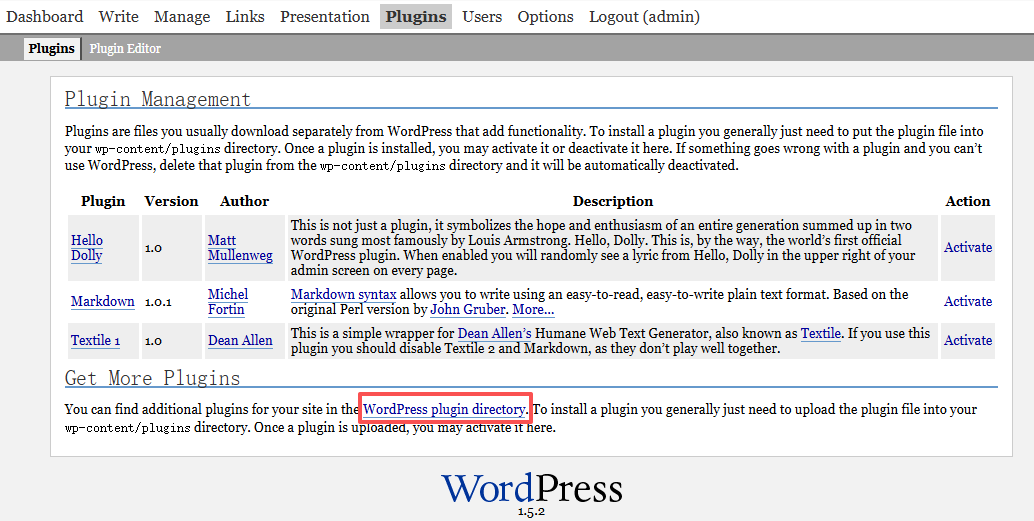This screenshot has width=1034, height=521.
Task: Click the Get More Plugins heading
Action: tap(152, 378)
